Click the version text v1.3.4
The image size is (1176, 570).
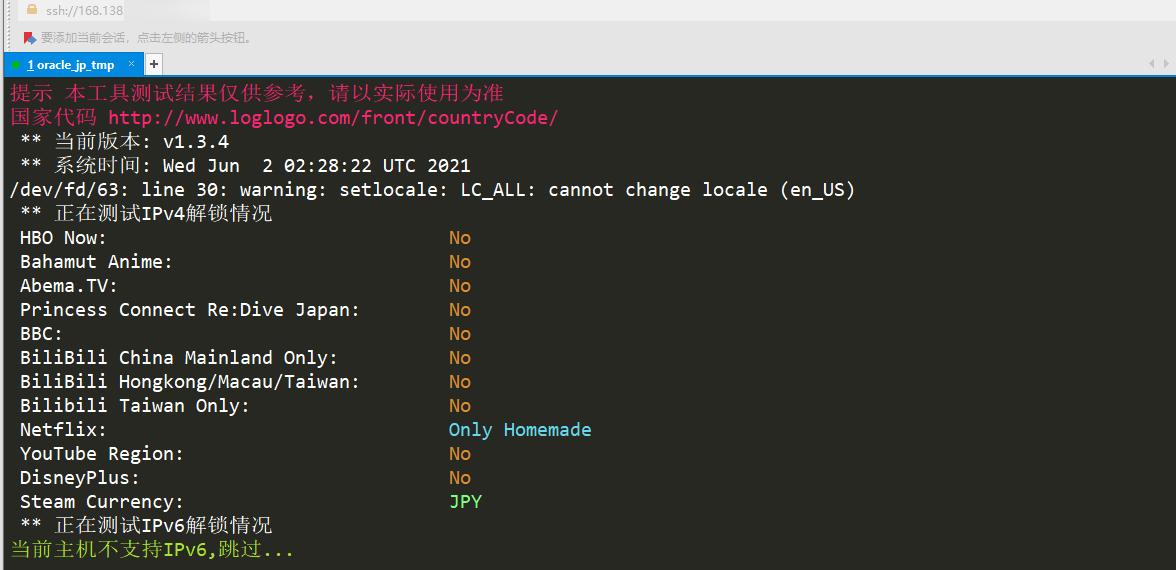pyautogui.click(x=196, y=142)
